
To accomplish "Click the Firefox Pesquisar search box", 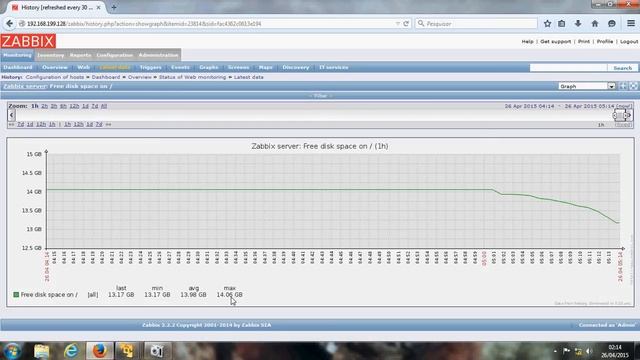I will tap(476, 24).
